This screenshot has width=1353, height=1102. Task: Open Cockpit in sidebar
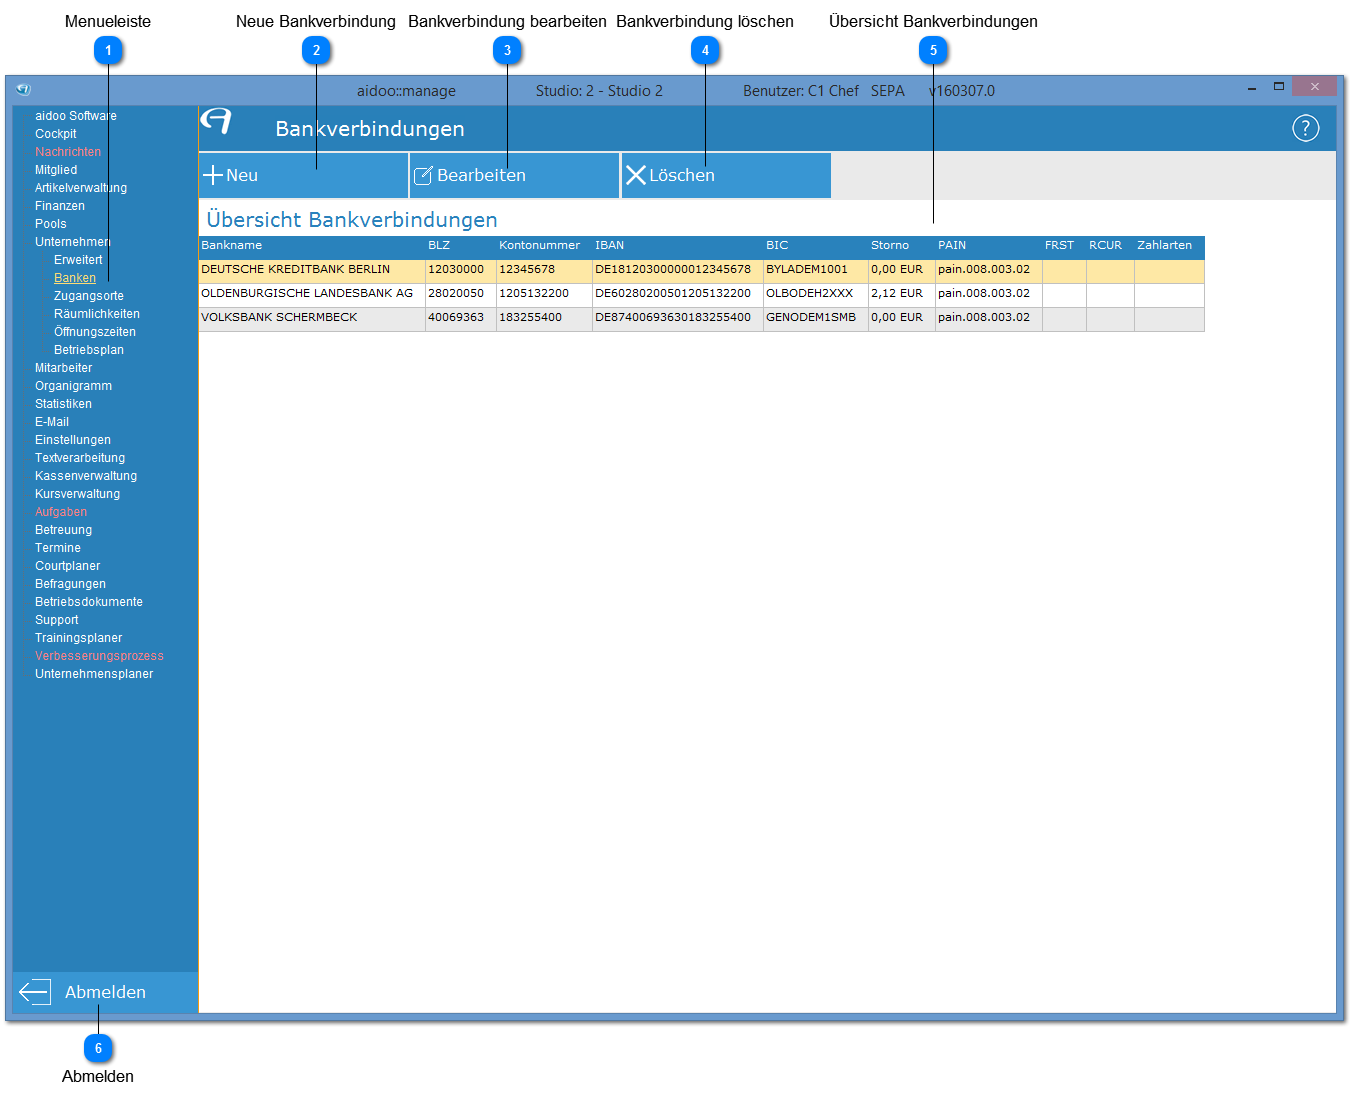coord(56,134)
